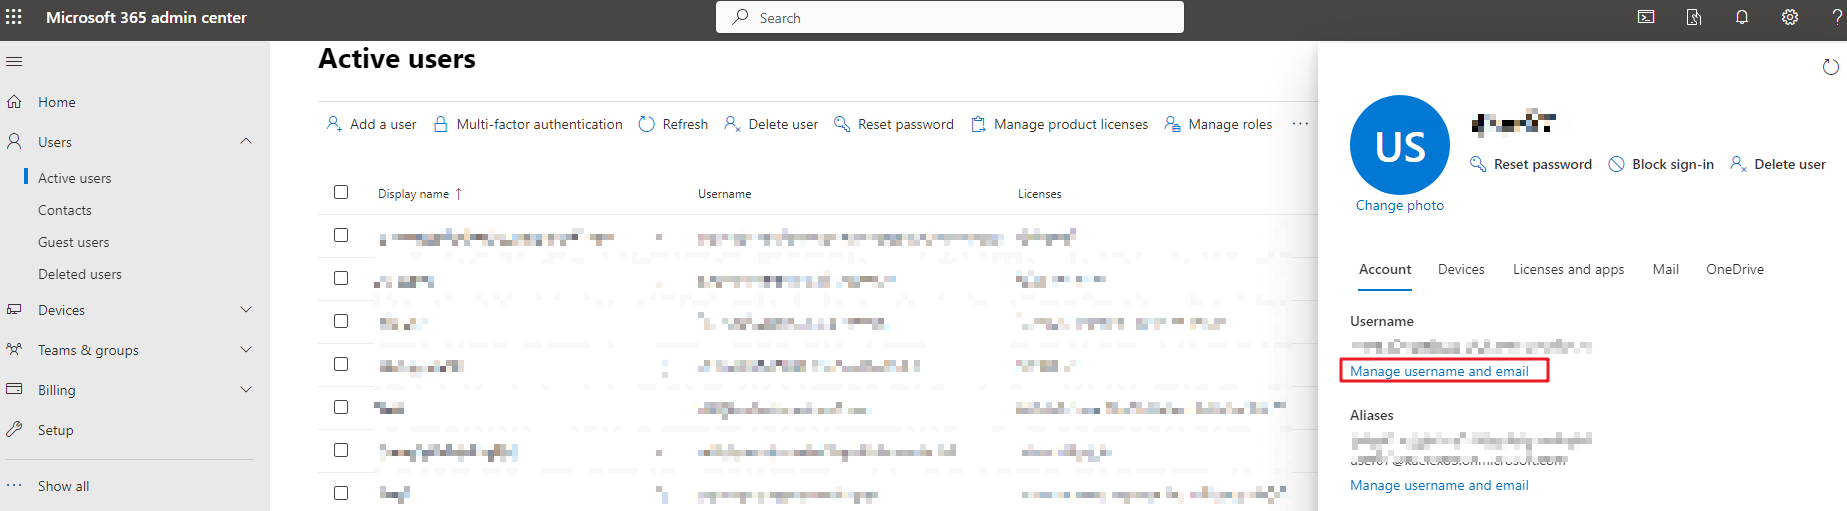Select Deleted users in sidebar
The height and width of the screenshot is (511, 1847).
[x=80, y=274]
